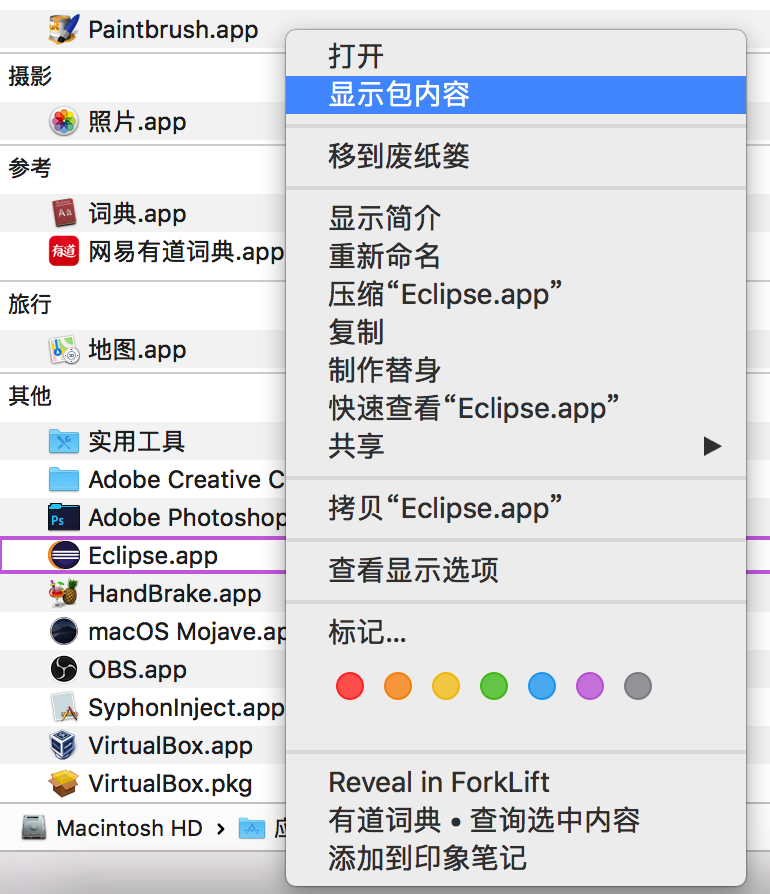Viewport: 770px width, 894px height.
Task: Click the VirtualBox.pkg package icon
Action: tap(64, 783)
